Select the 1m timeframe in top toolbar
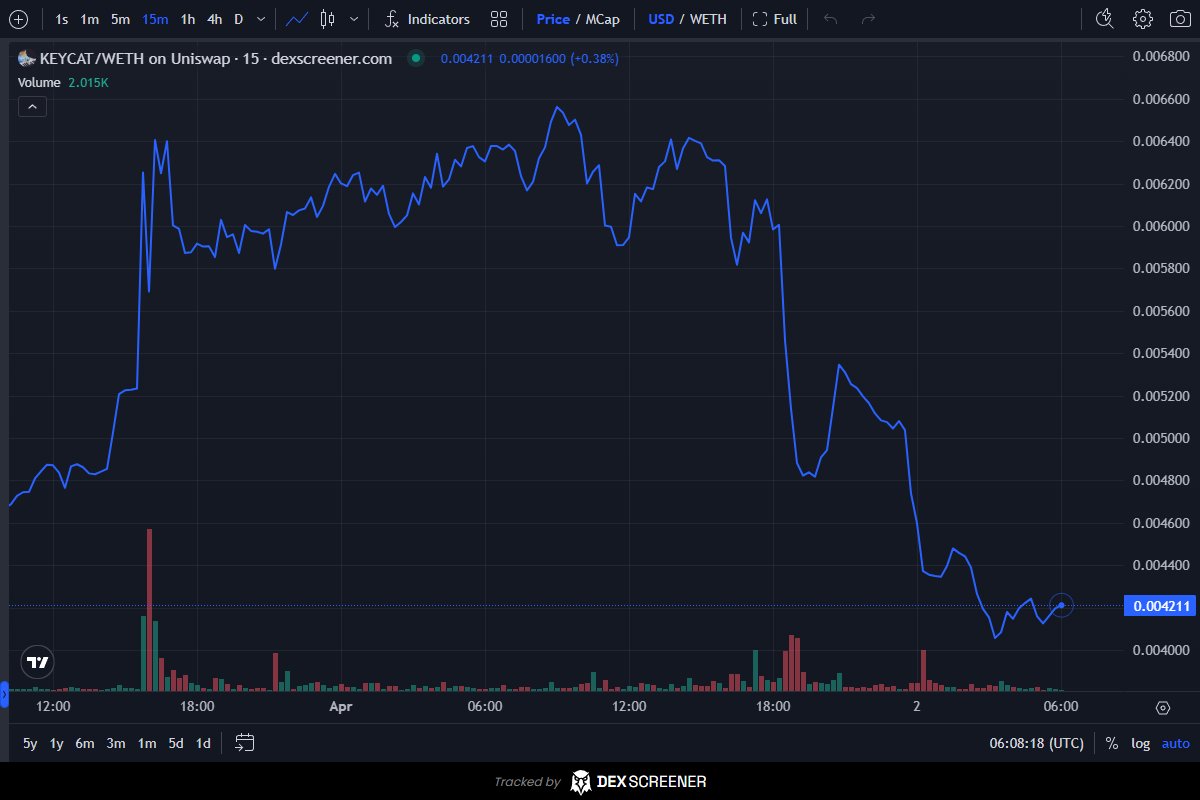Screen dimensions: 1200x800 point(90,19)
